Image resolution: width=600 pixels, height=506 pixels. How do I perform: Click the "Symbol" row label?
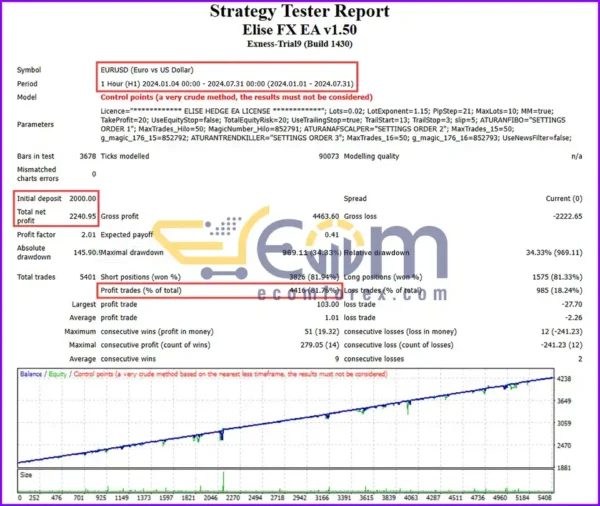point(29,70)
